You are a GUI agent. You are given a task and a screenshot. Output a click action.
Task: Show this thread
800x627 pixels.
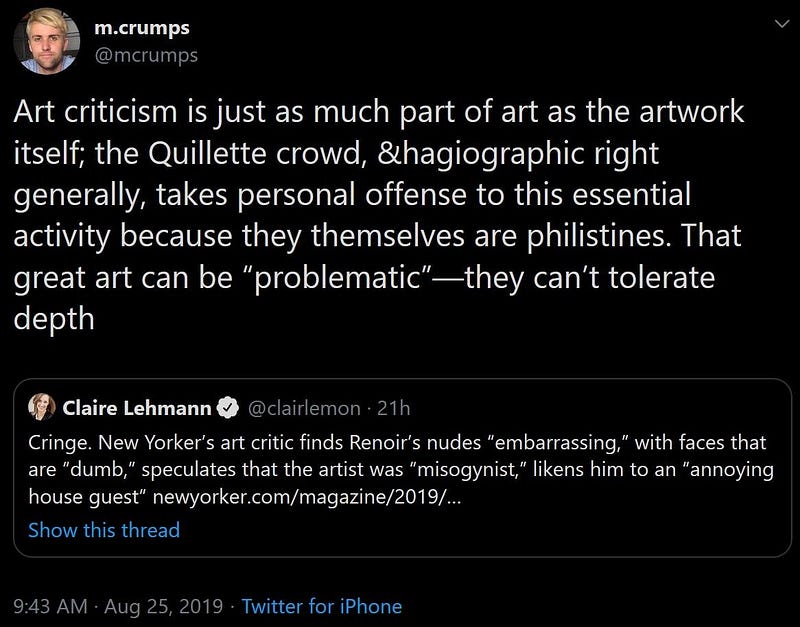pos(104,530)
